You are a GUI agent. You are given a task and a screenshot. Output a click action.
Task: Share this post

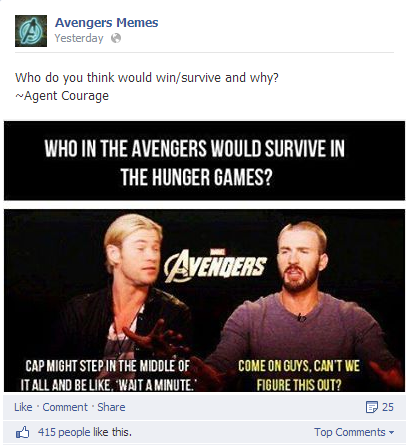[x=111, y=407]
